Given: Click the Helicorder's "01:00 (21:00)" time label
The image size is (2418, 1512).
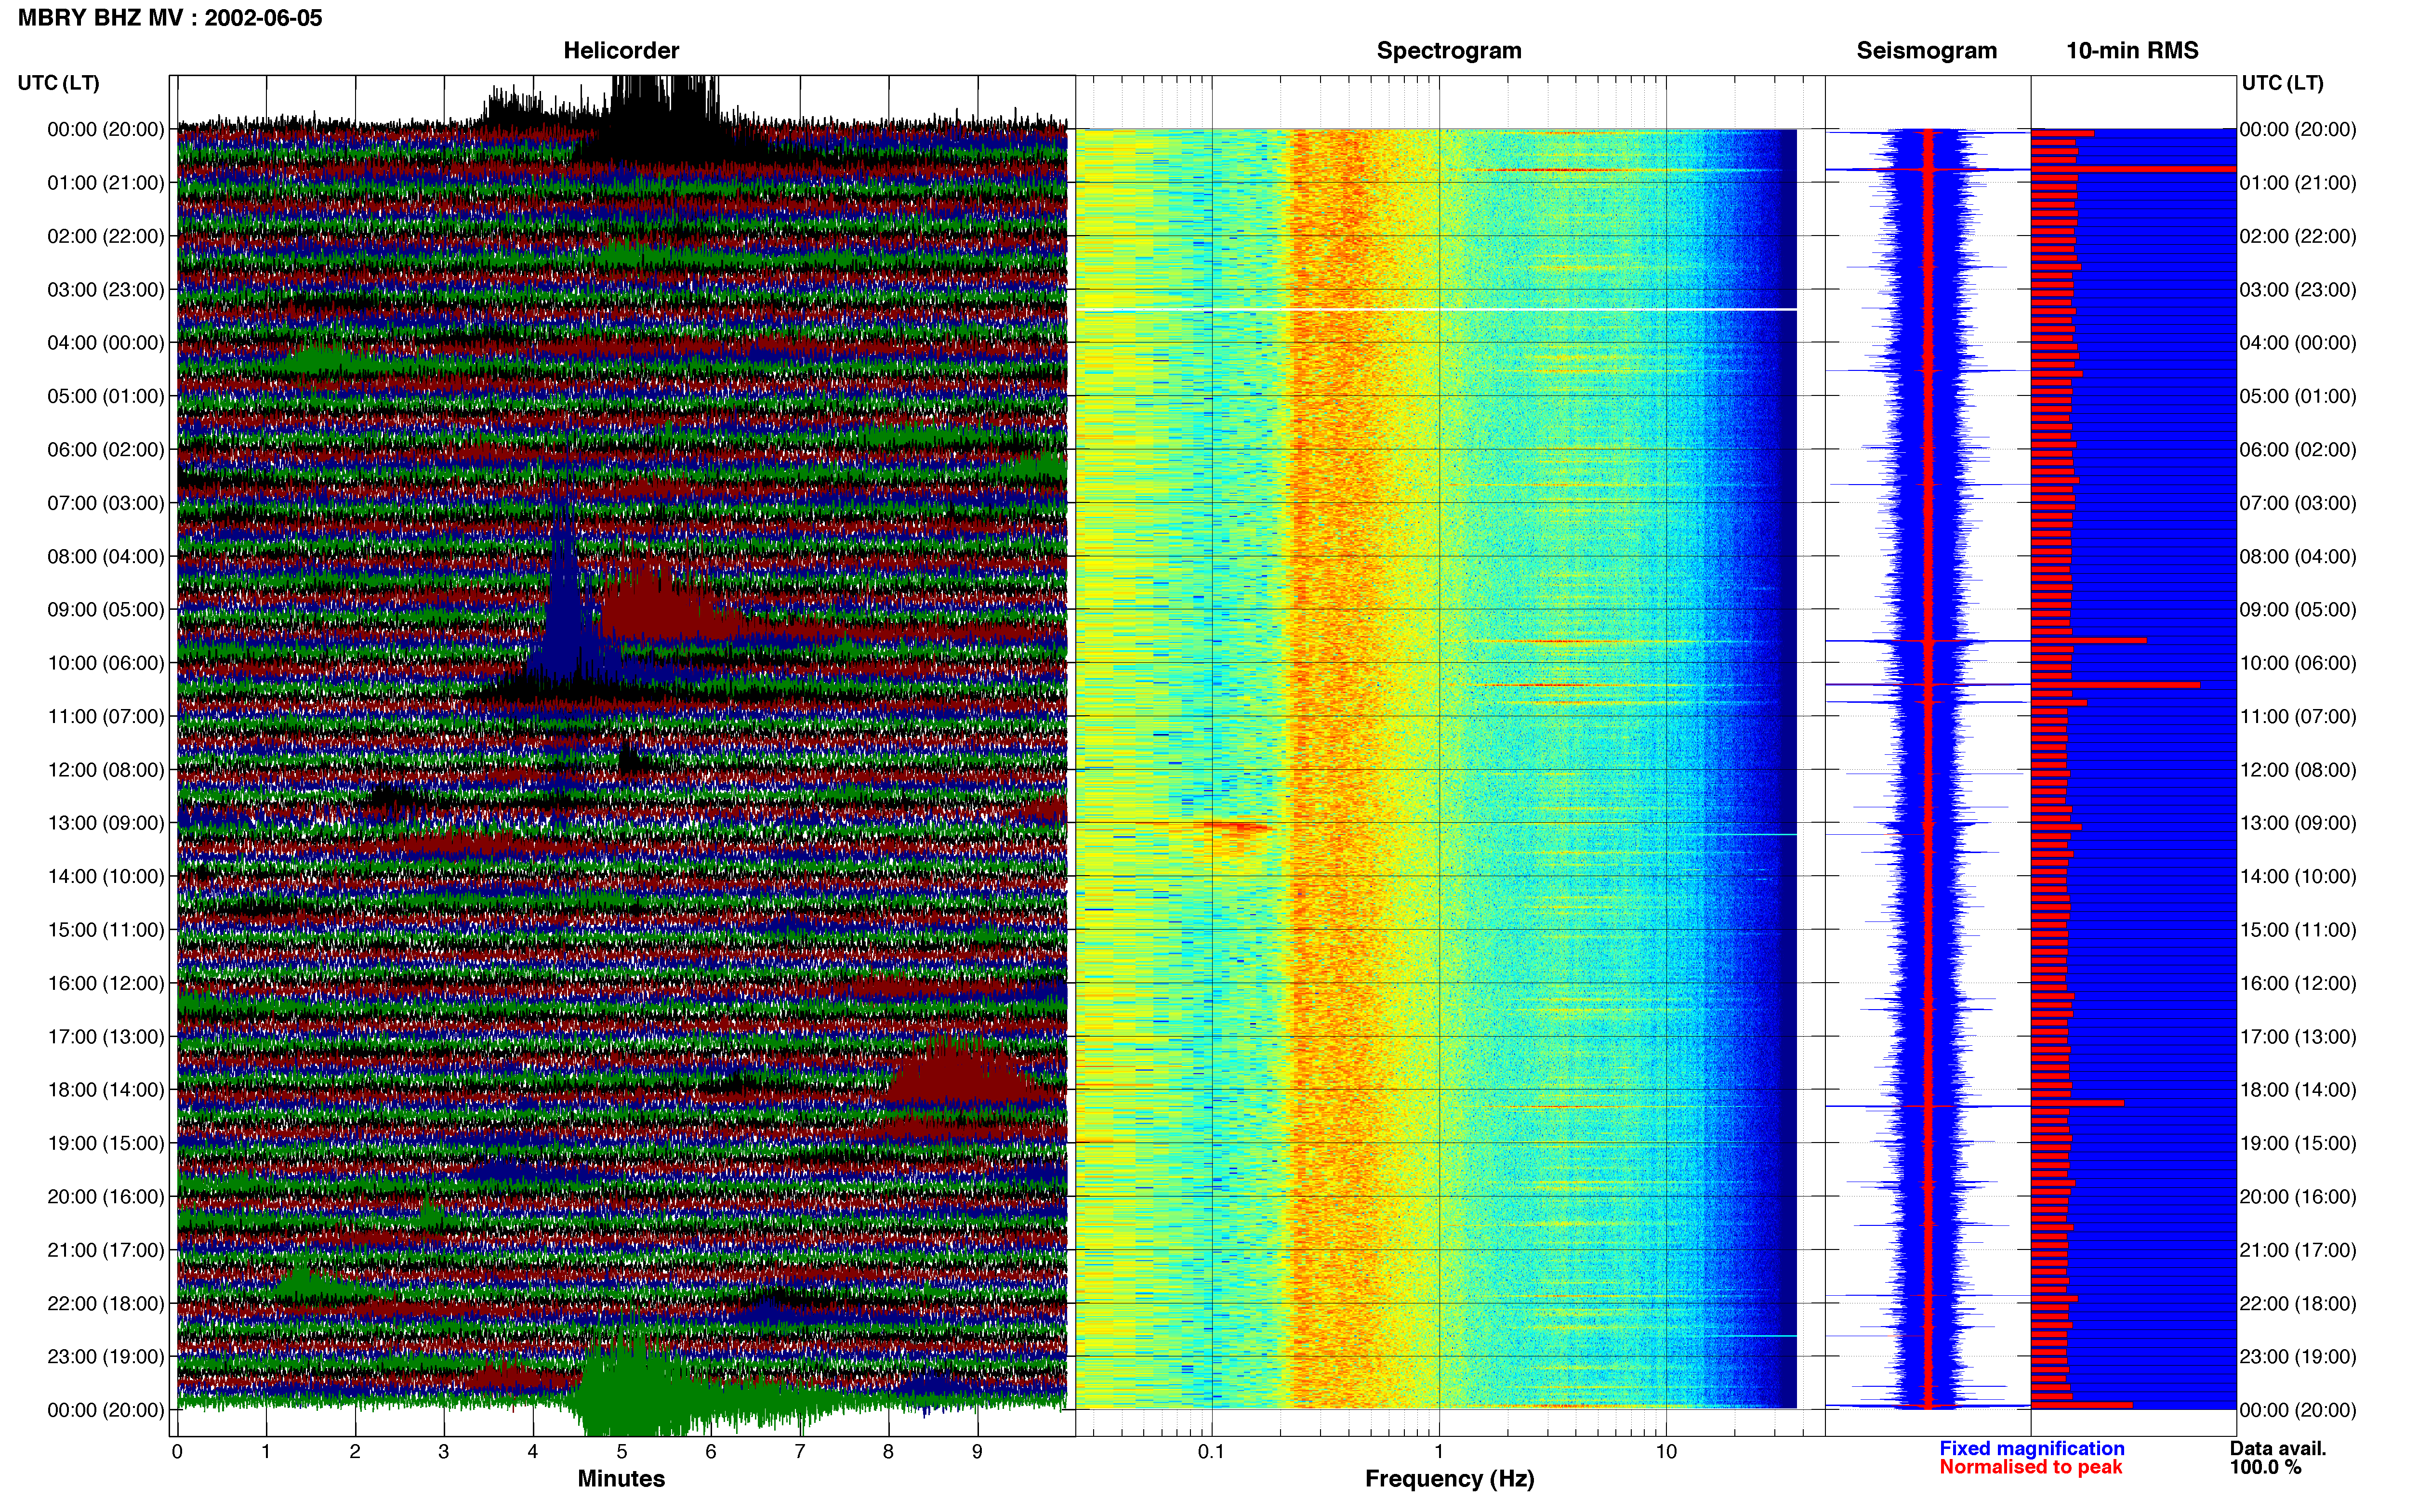Looking at the screenshot, I should tap(106, 183).
